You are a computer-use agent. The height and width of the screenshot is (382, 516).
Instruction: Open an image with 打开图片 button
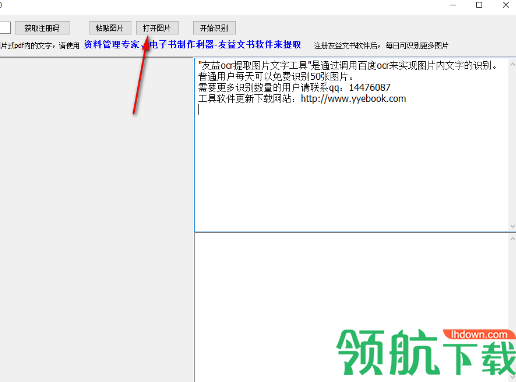pyautogui.click(x=157, y=28)
